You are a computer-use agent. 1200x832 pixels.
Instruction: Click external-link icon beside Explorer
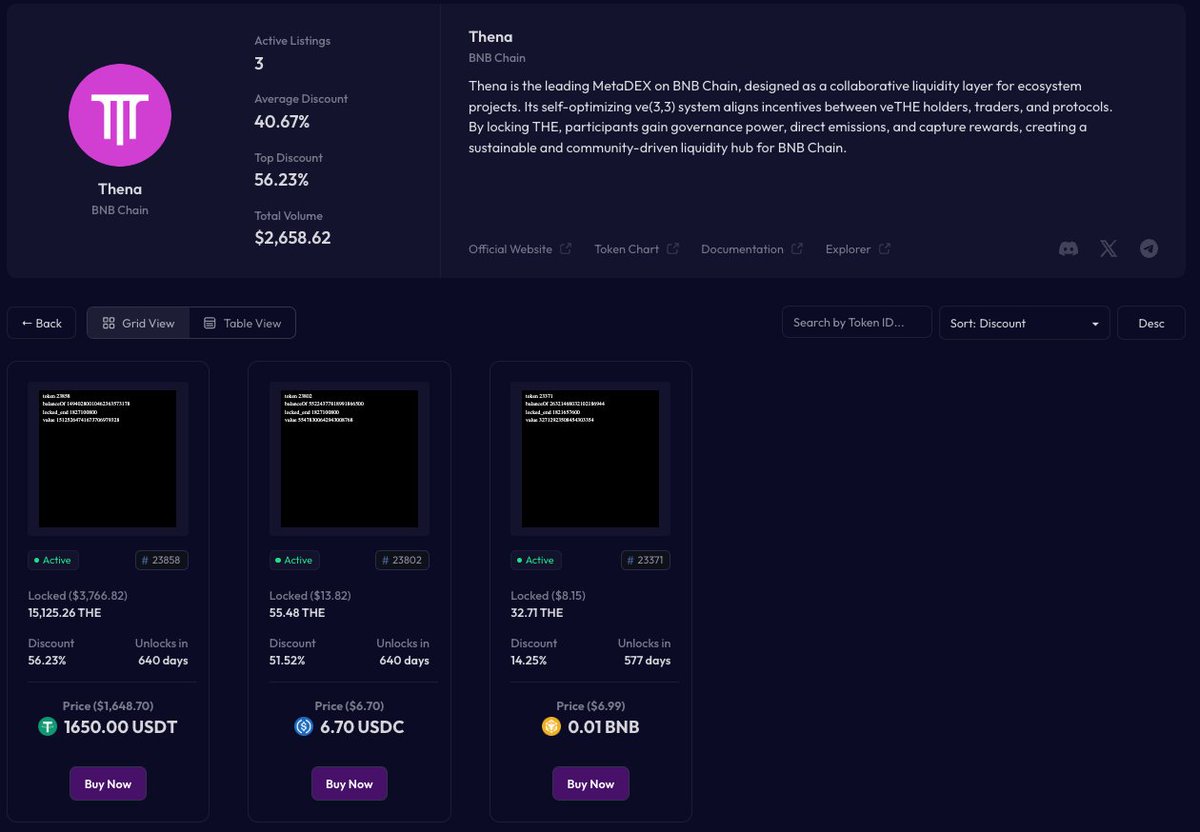885,249
